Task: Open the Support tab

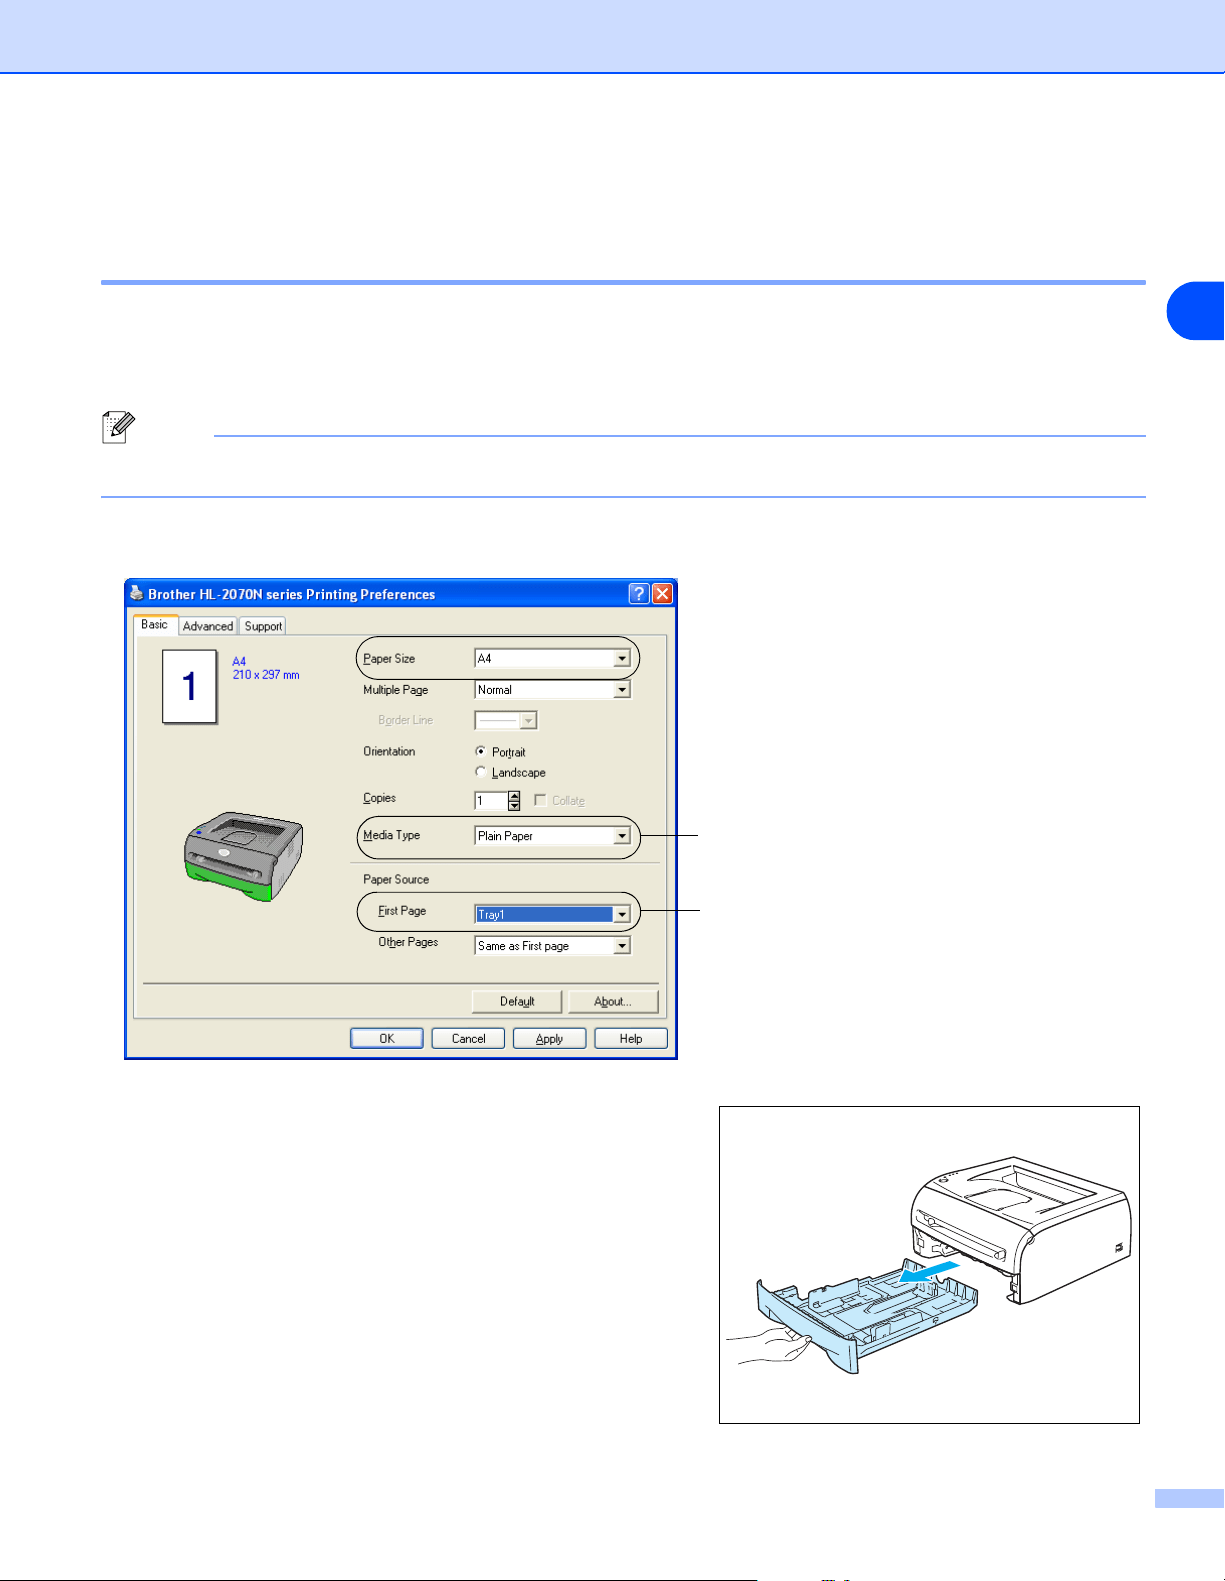Action: pos(264,626)
